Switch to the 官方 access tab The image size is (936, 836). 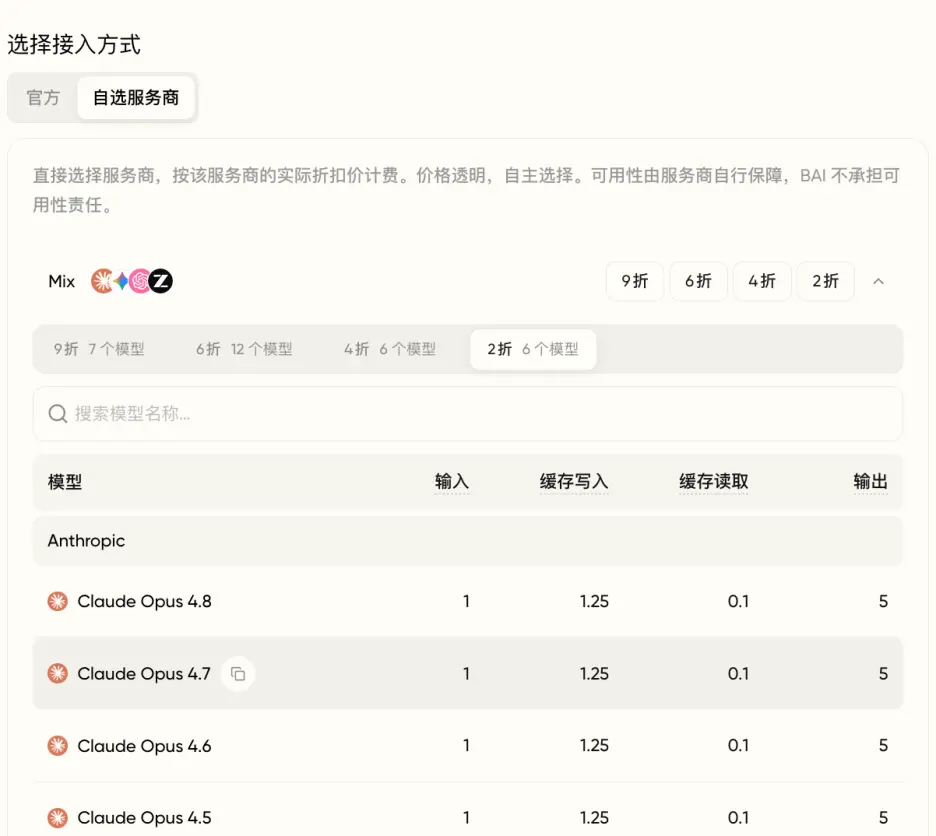43,97
